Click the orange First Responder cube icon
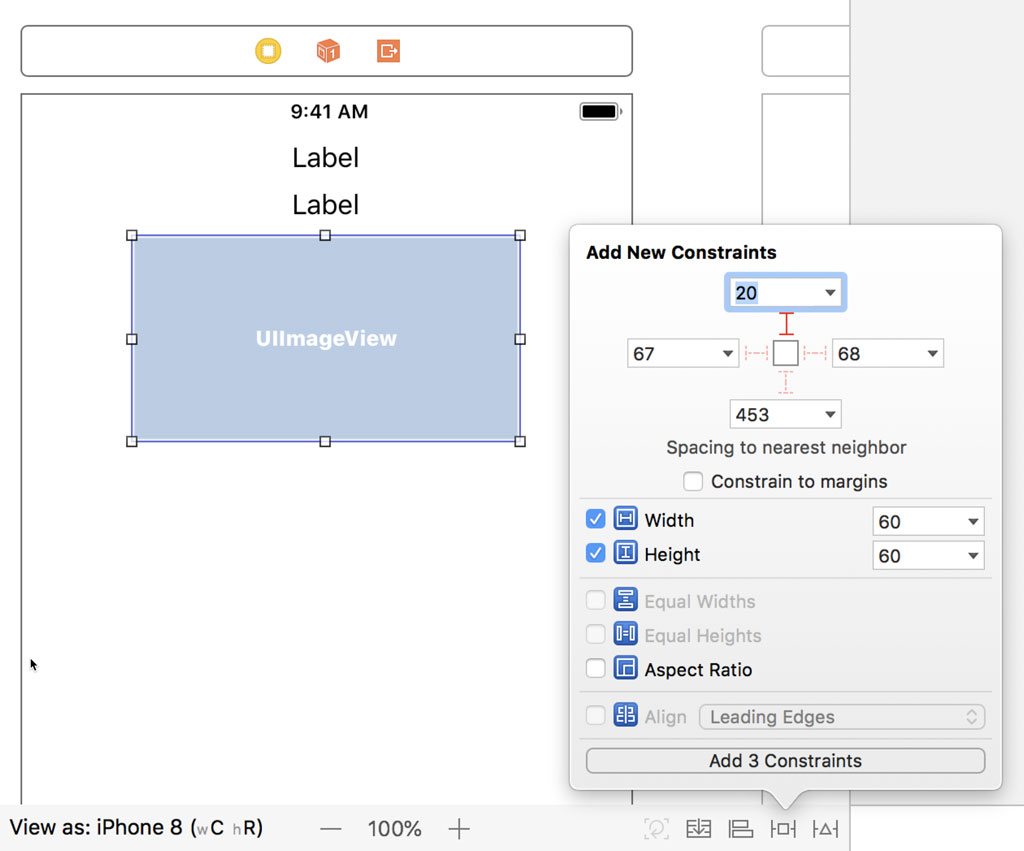The width and height of the screenshot is (1024, 851). point(327,51)
